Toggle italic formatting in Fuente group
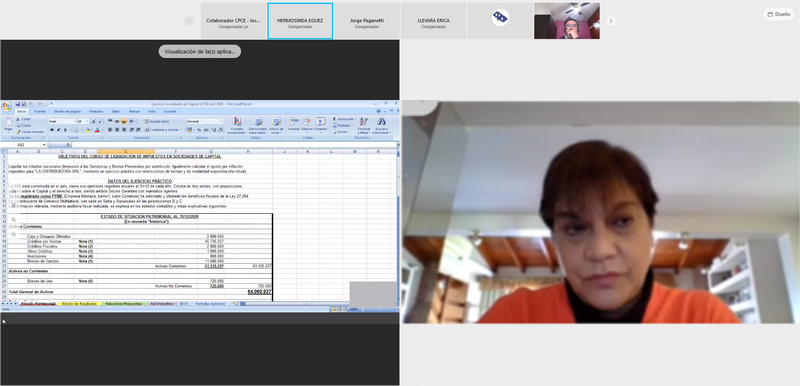 58,130
